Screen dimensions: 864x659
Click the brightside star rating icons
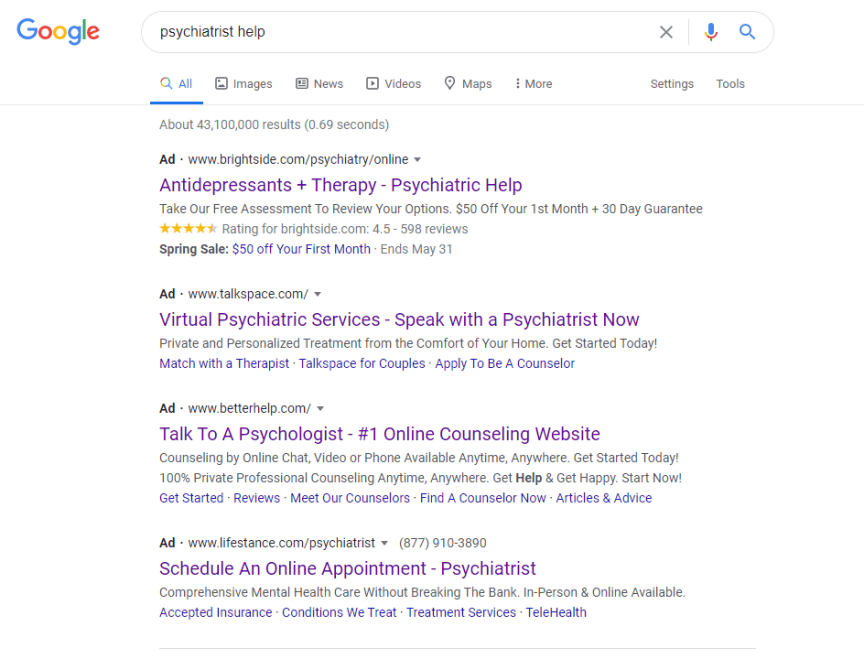[x=188, y=228]
